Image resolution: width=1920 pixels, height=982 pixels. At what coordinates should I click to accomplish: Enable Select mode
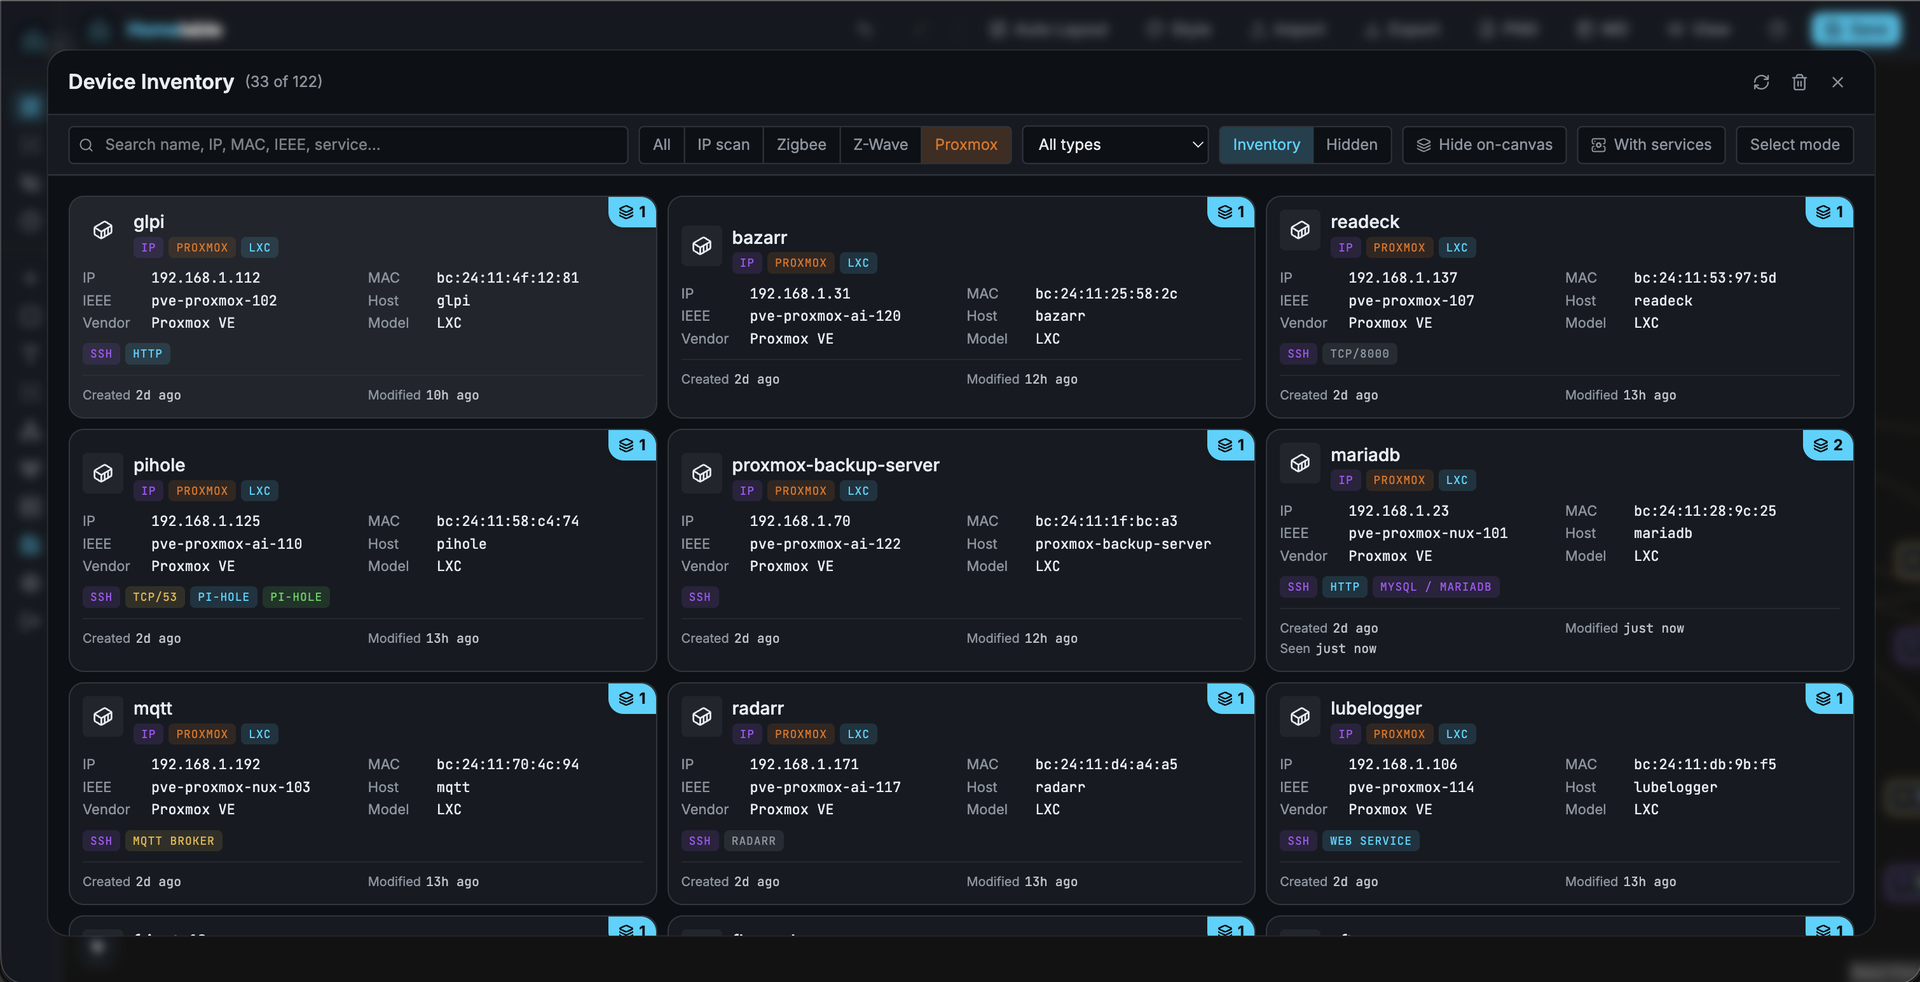pos(1795,145)
